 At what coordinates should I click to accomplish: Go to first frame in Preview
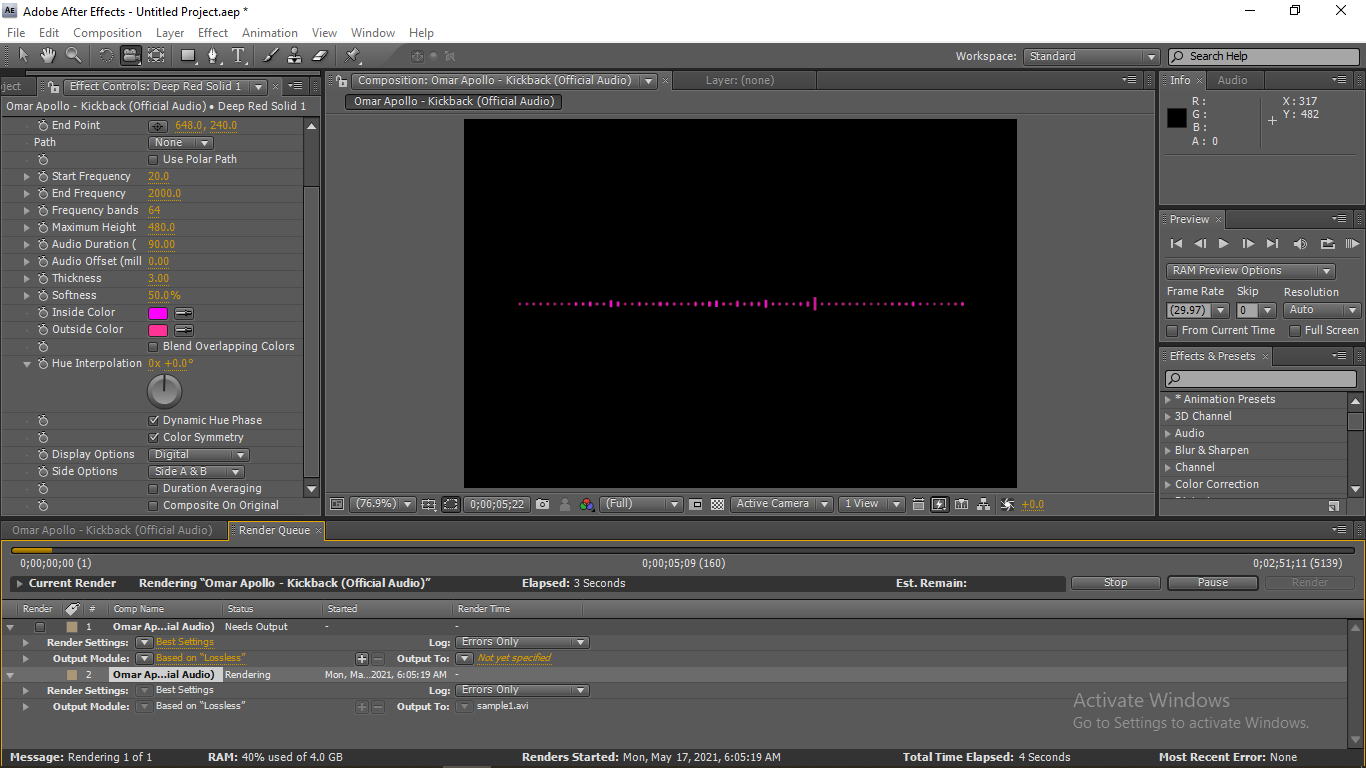1177,244
